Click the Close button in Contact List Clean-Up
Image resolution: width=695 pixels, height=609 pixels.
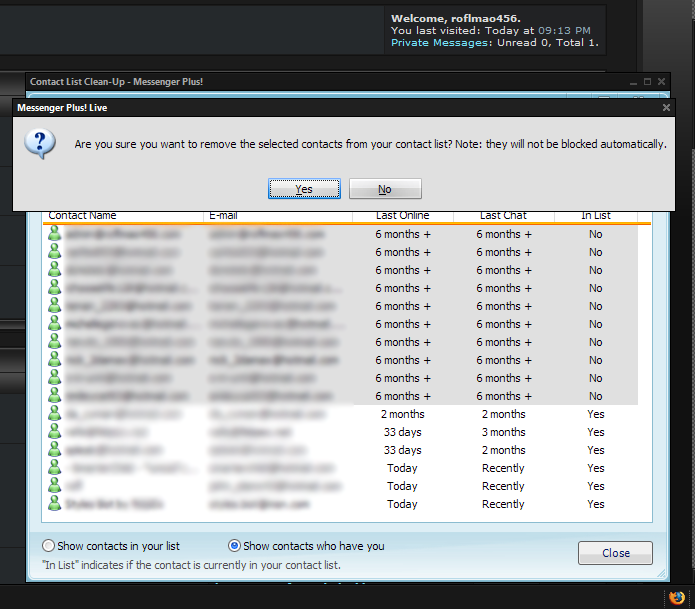[615, 553]
